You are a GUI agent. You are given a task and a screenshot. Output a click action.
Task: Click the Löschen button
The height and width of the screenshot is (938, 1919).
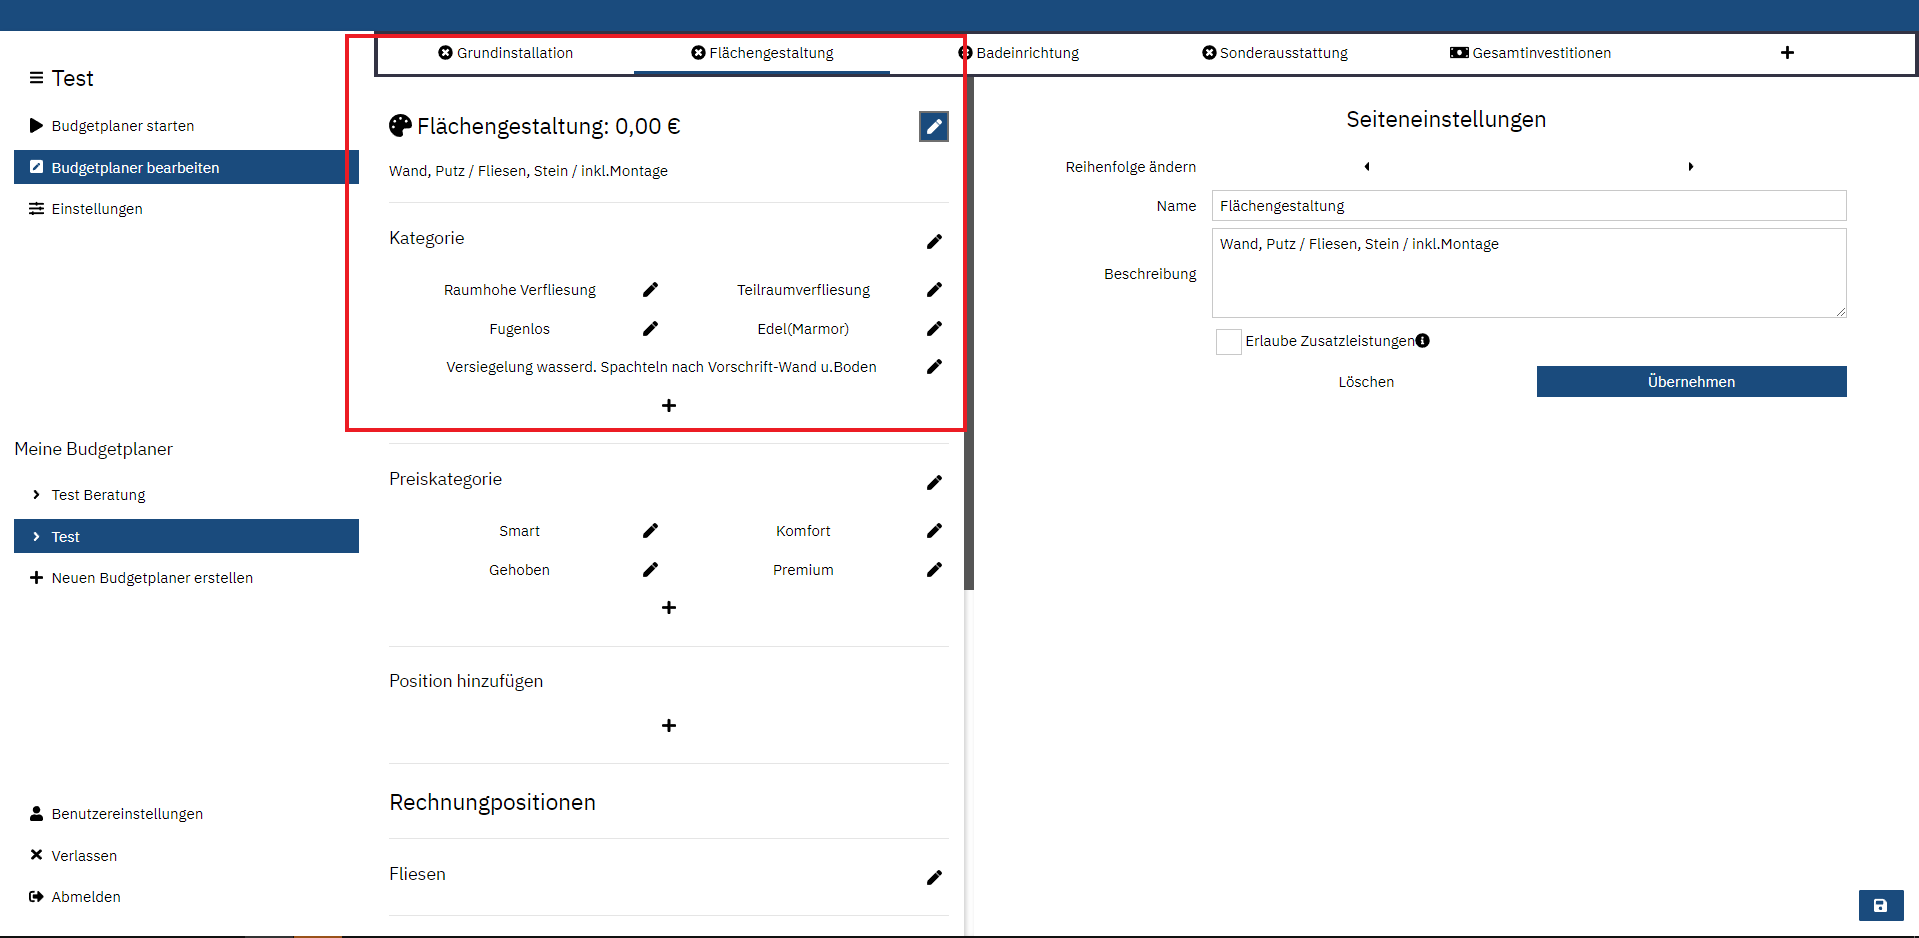tap(1366, 382)
